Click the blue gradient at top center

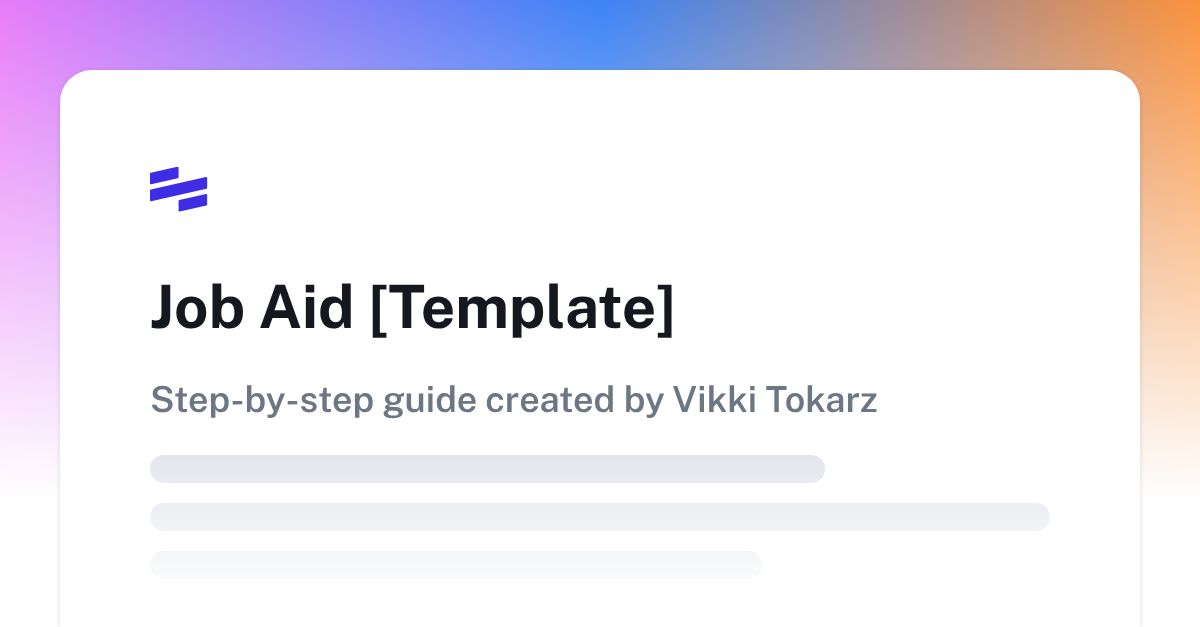tap(600, 33)
